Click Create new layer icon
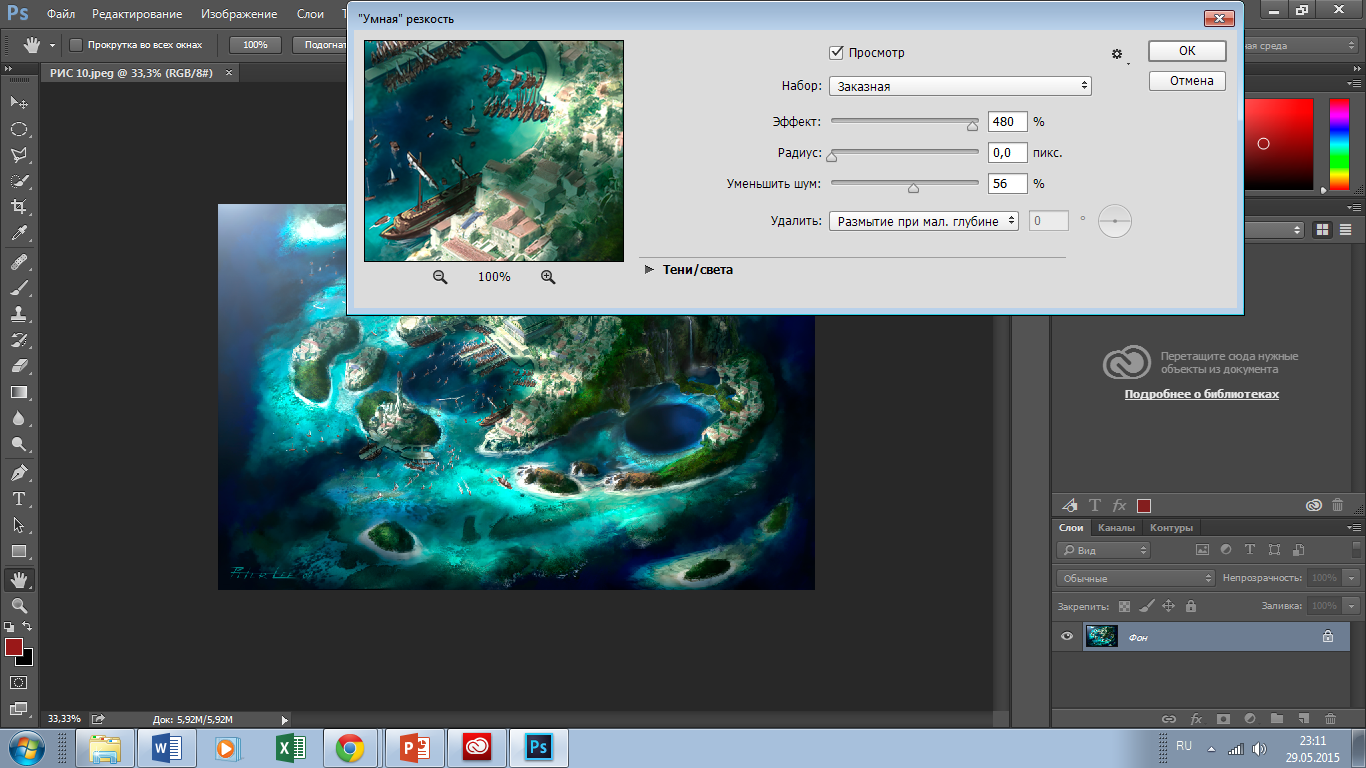Screen dimensions: 1366x768 pos(1303,718)
